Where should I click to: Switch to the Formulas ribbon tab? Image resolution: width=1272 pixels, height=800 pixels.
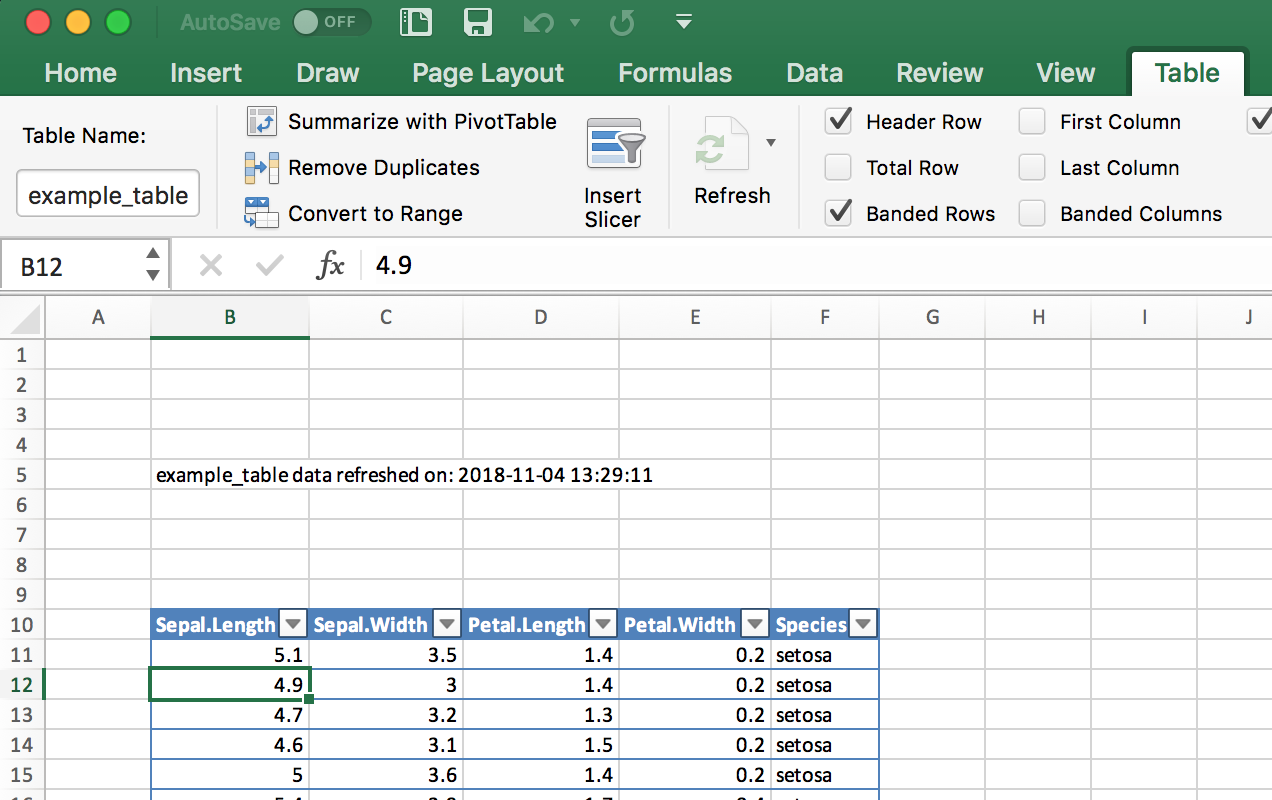pyautogui.click(x=674, y=72)
